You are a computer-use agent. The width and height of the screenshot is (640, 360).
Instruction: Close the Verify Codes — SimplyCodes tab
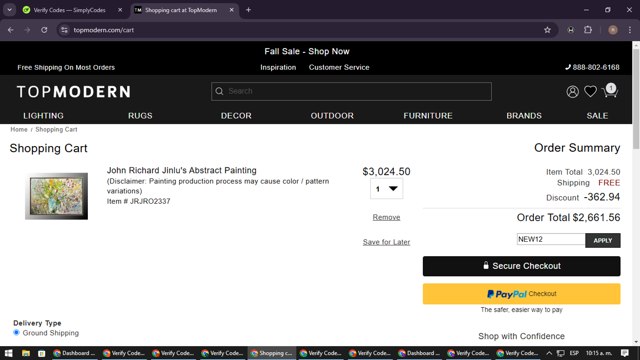tap(120, 10)
